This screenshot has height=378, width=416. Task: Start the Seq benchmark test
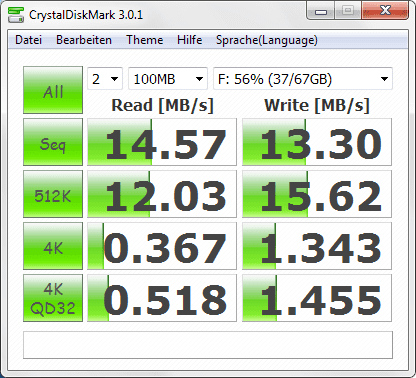pyautogui.click(x=53, y=142)
